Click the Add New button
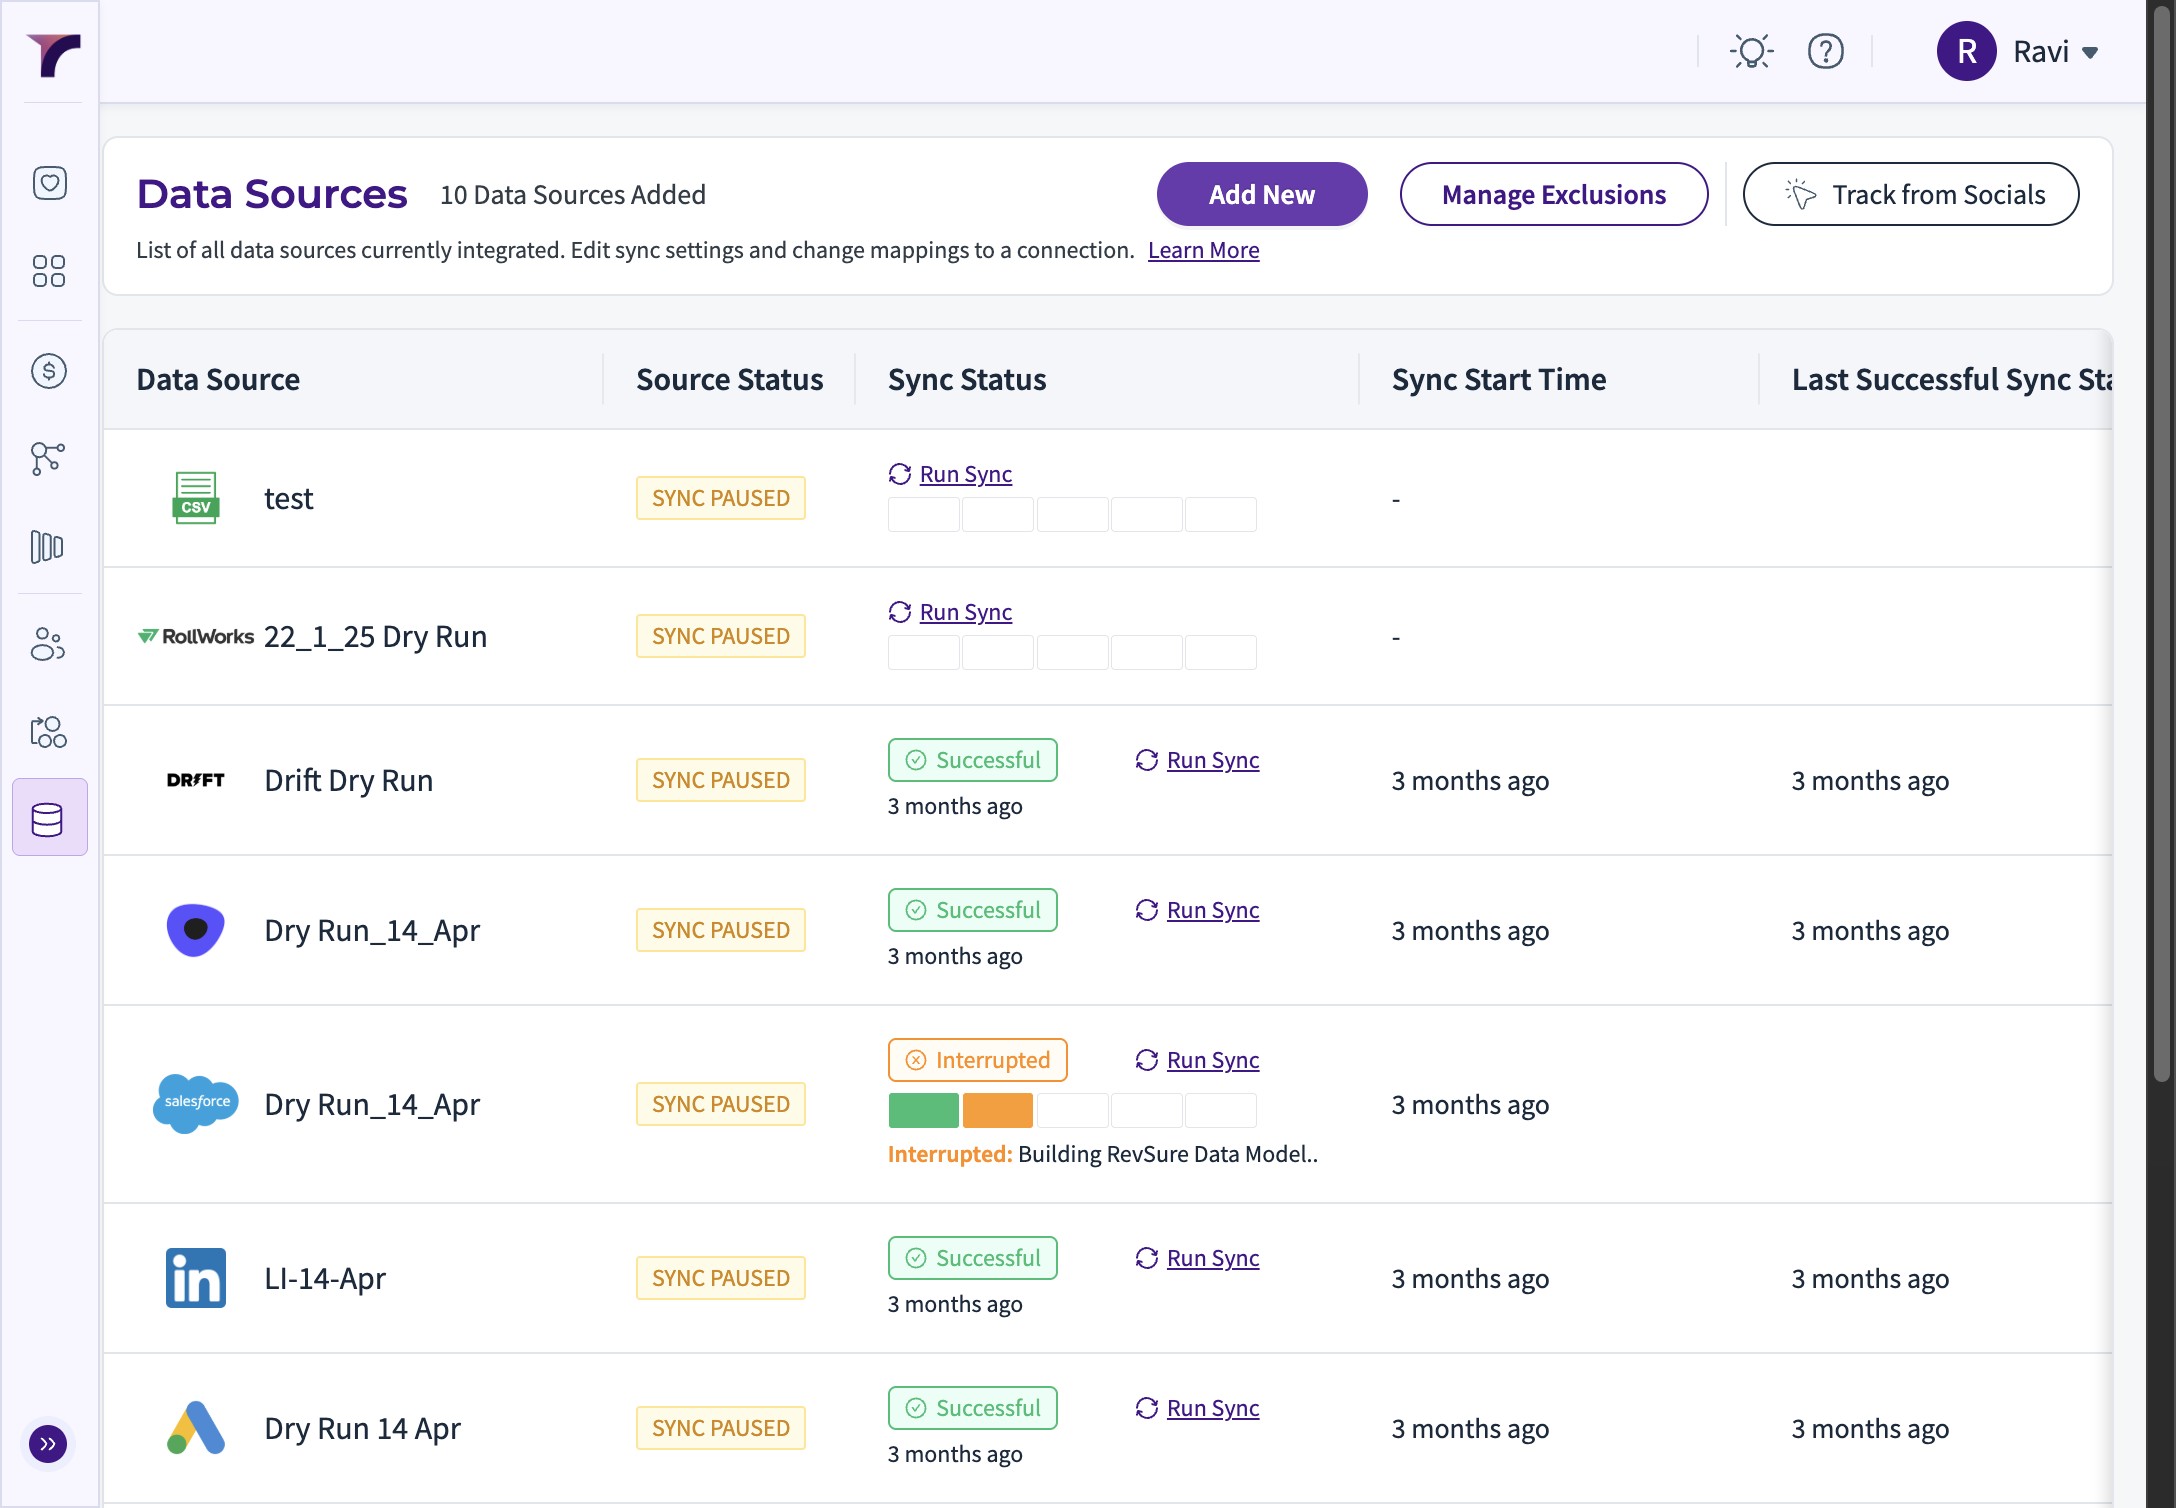The height and width of the screenshot is (1508, 2176). coord(1261,194)
